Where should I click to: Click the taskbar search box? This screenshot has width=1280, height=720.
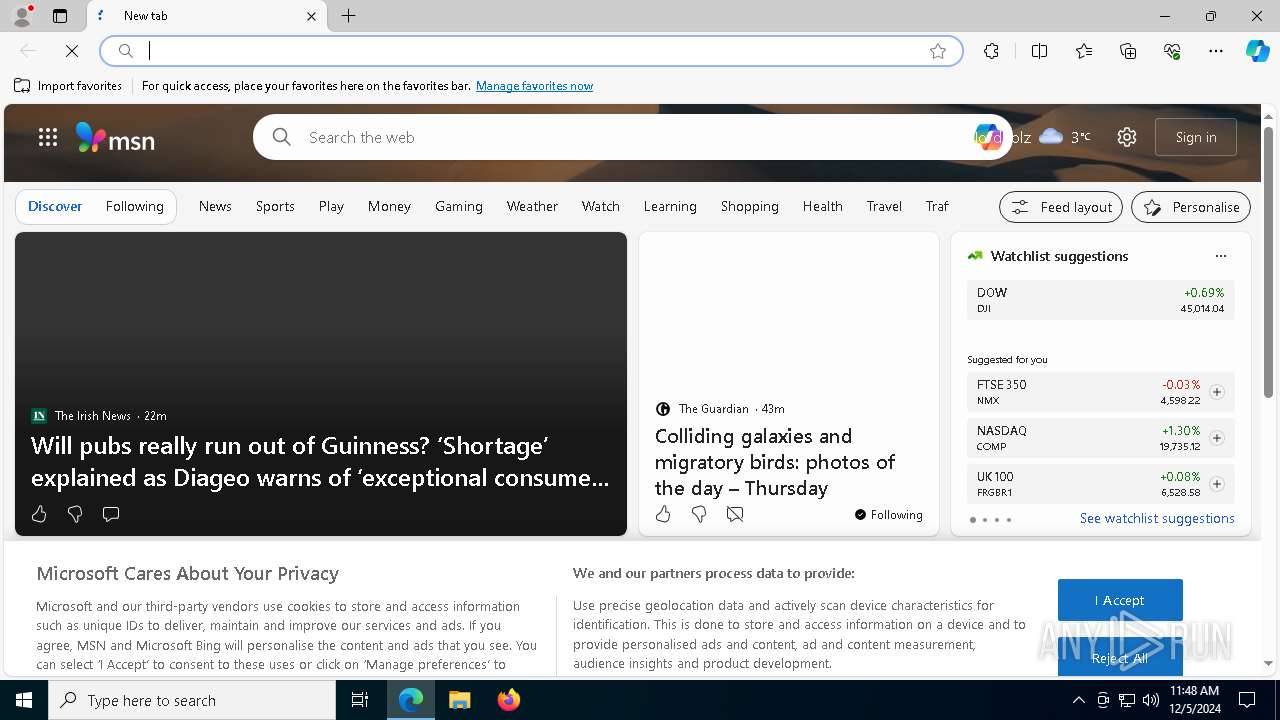coord(192,700)
